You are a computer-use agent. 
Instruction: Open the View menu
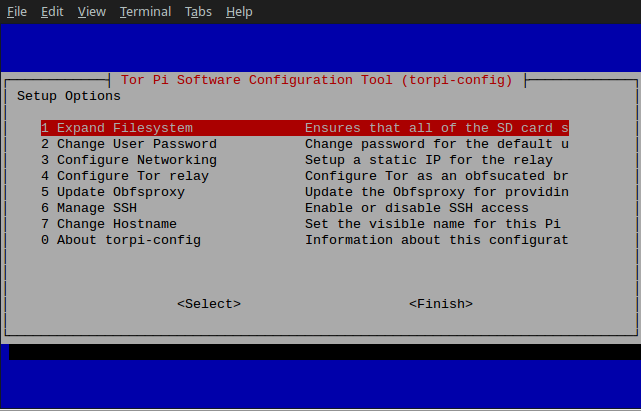tap(92, 11)
